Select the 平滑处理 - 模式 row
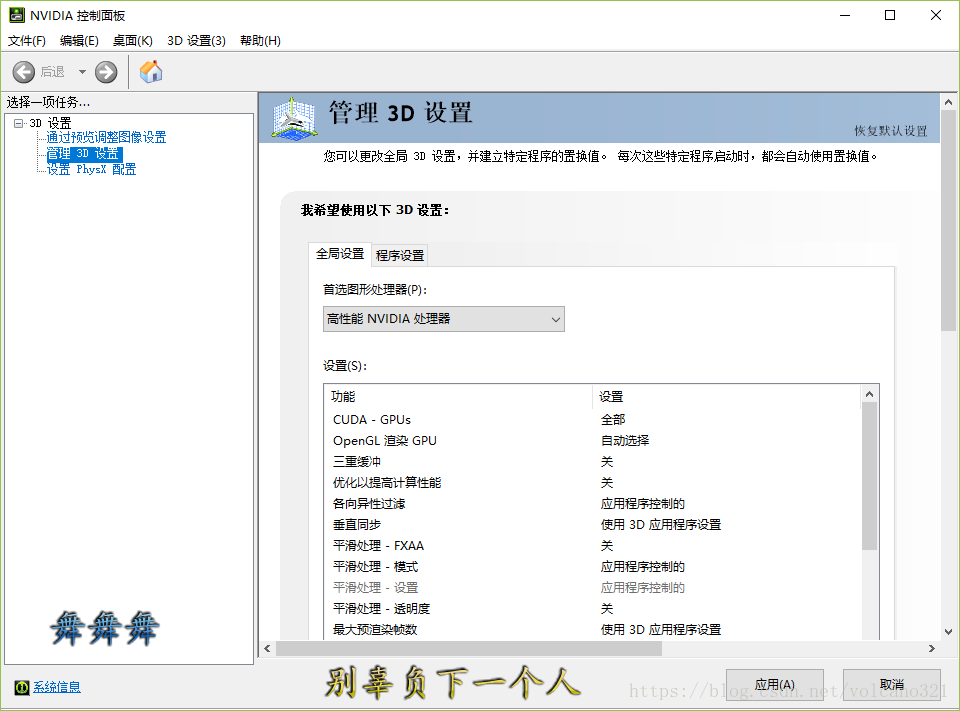Viewport: 960px width, 711px height. (x=592, y=566)
